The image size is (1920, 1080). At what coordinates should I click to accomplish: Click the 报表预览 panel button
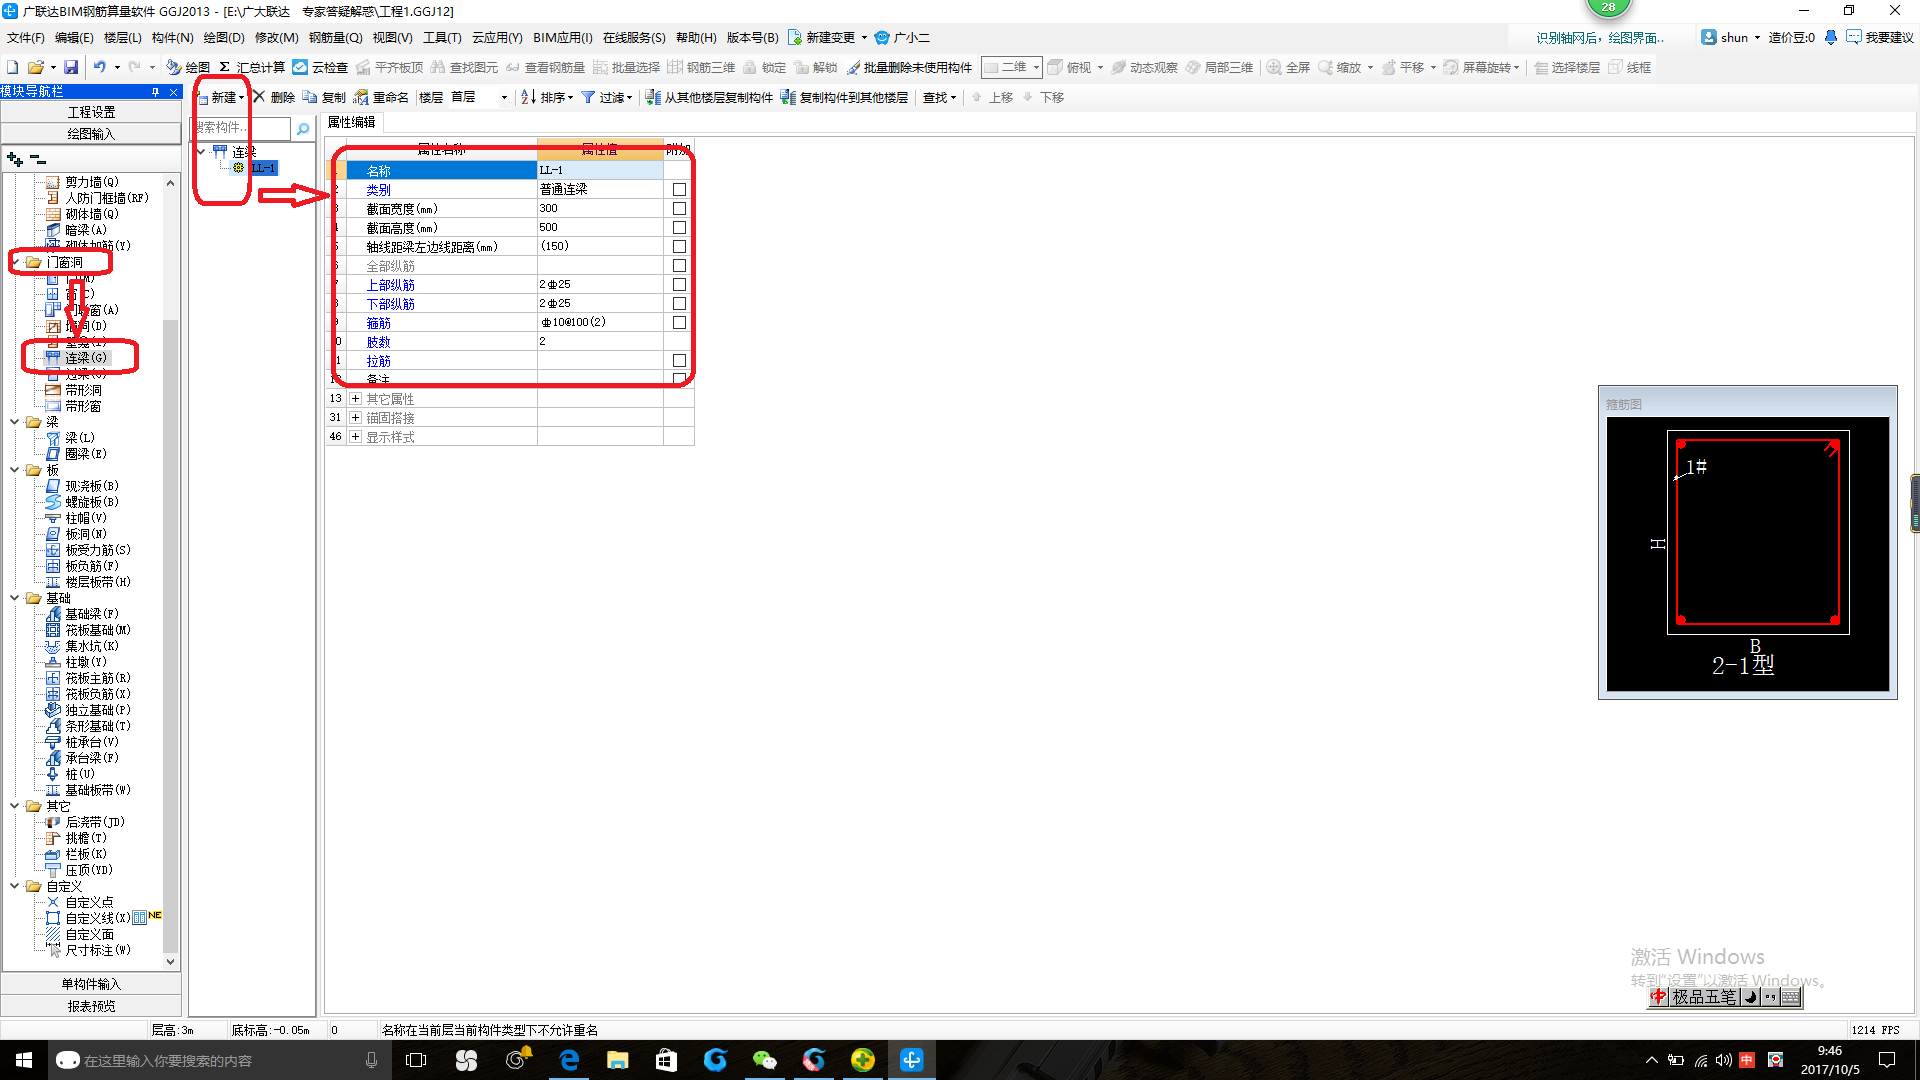(91, 1006)
